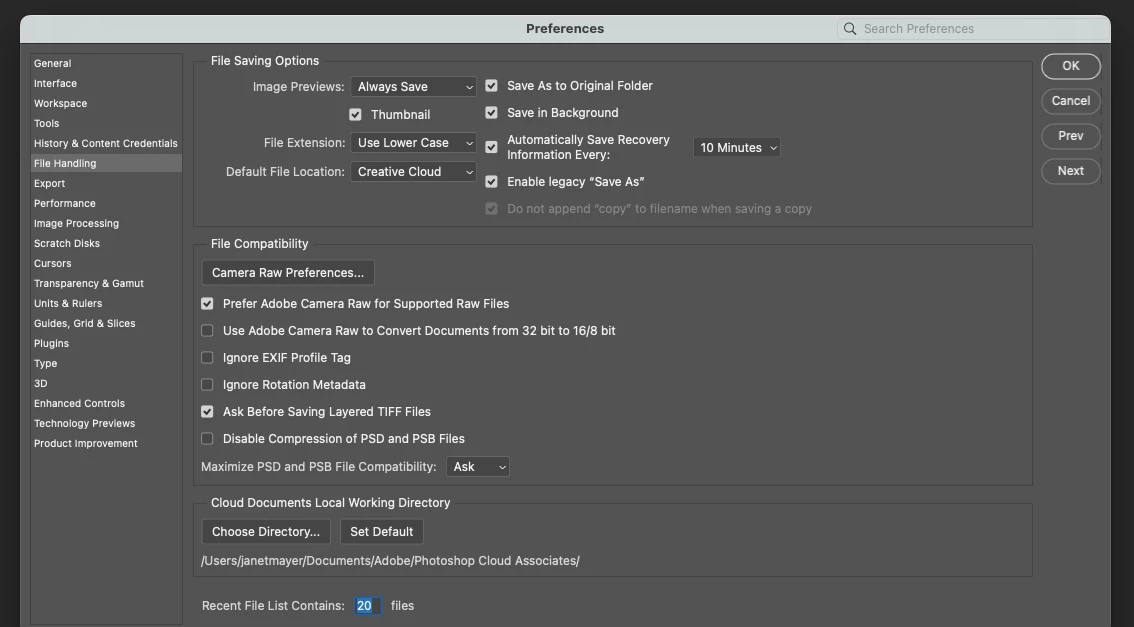Image resolution: width=1134 pixels, height=627 pixels.
Task: Select Scratch Disks in the sidebar
Action: tap(67, 243)
